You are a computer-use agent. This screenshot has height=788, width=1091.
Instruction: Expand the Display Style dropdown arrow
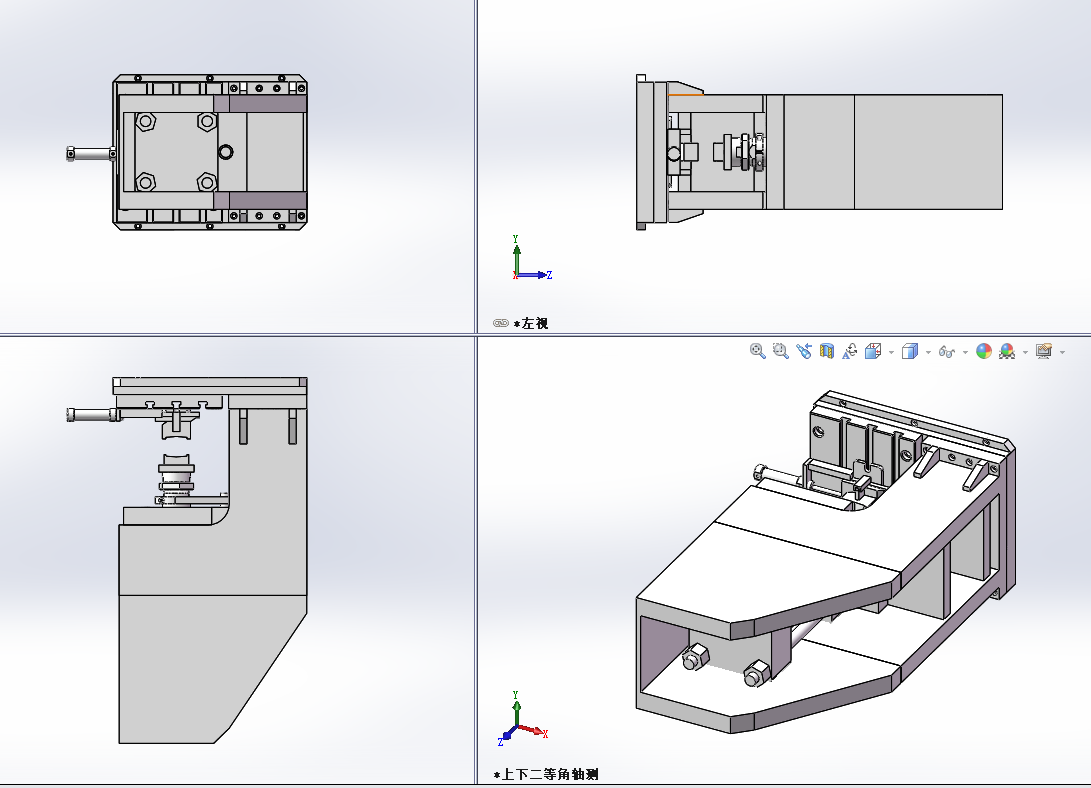928,352
